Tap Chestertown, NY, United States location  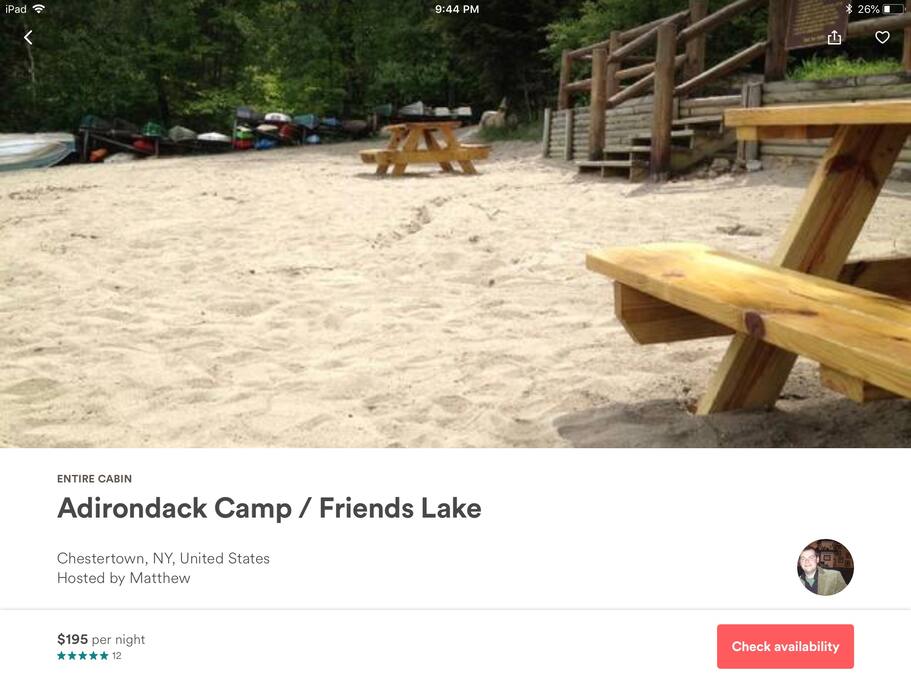tap(163, 558)
